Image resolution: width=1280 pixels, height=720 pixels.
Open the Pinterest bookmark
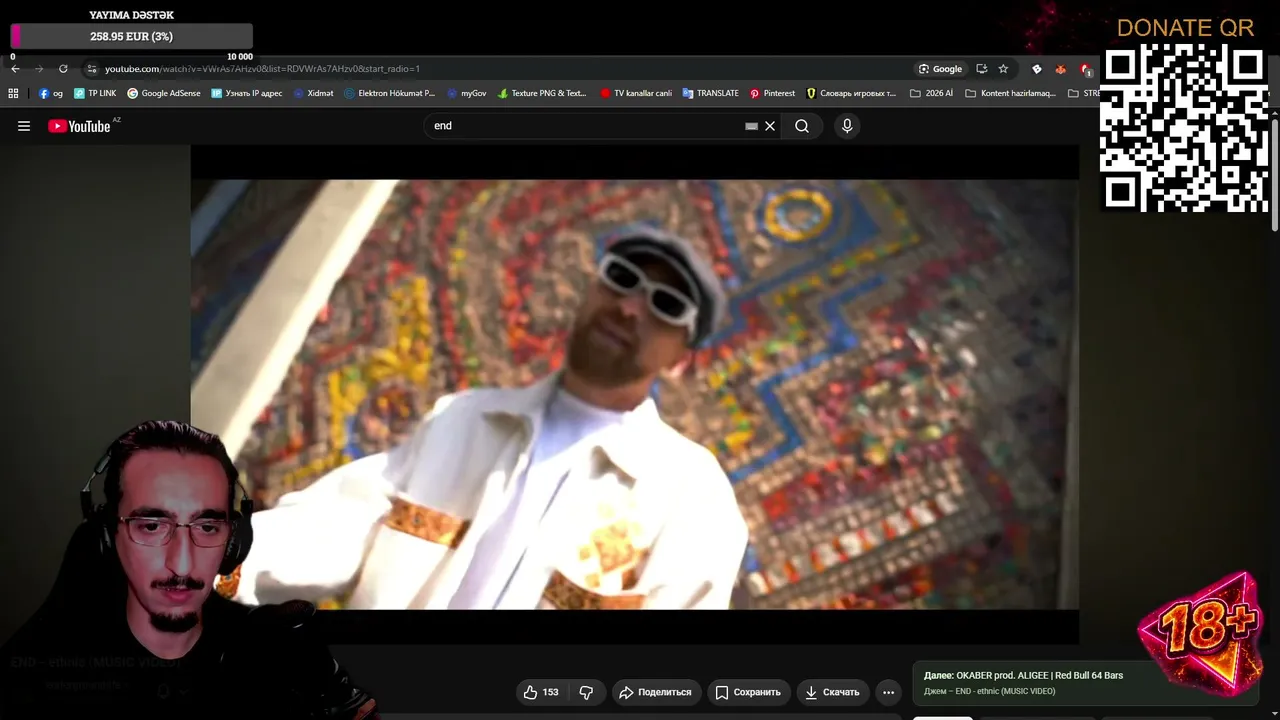772,93
